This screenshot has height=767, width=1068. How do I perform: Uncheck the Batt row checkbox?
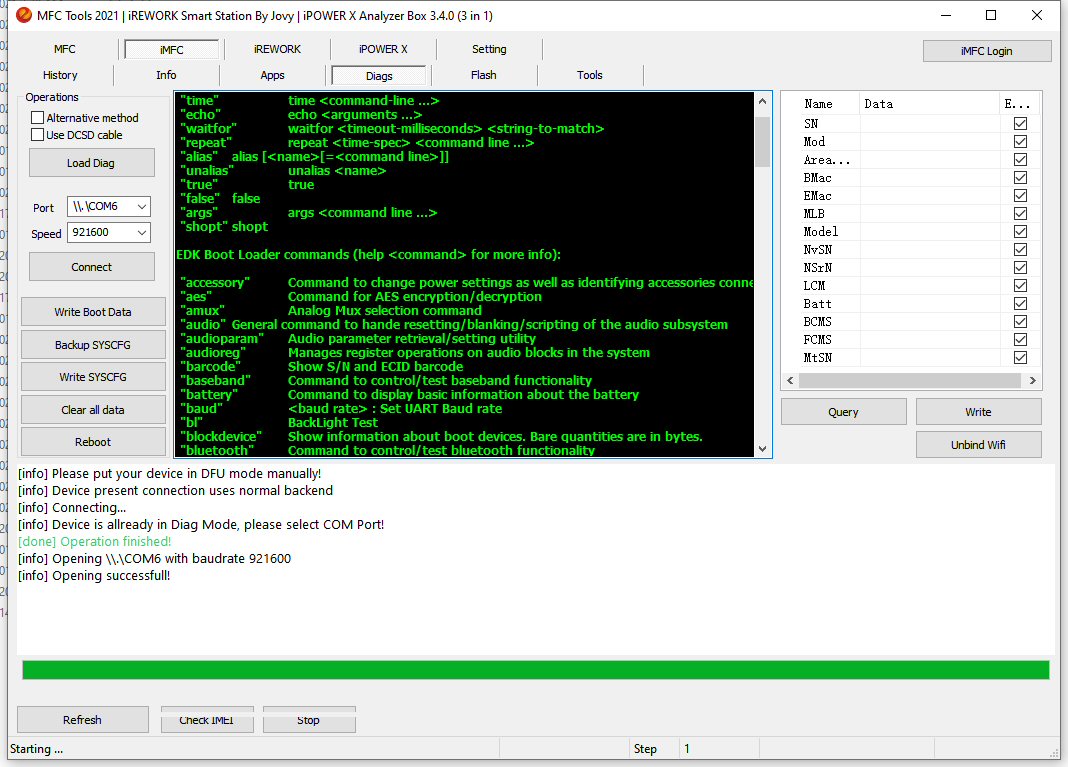1020,303
